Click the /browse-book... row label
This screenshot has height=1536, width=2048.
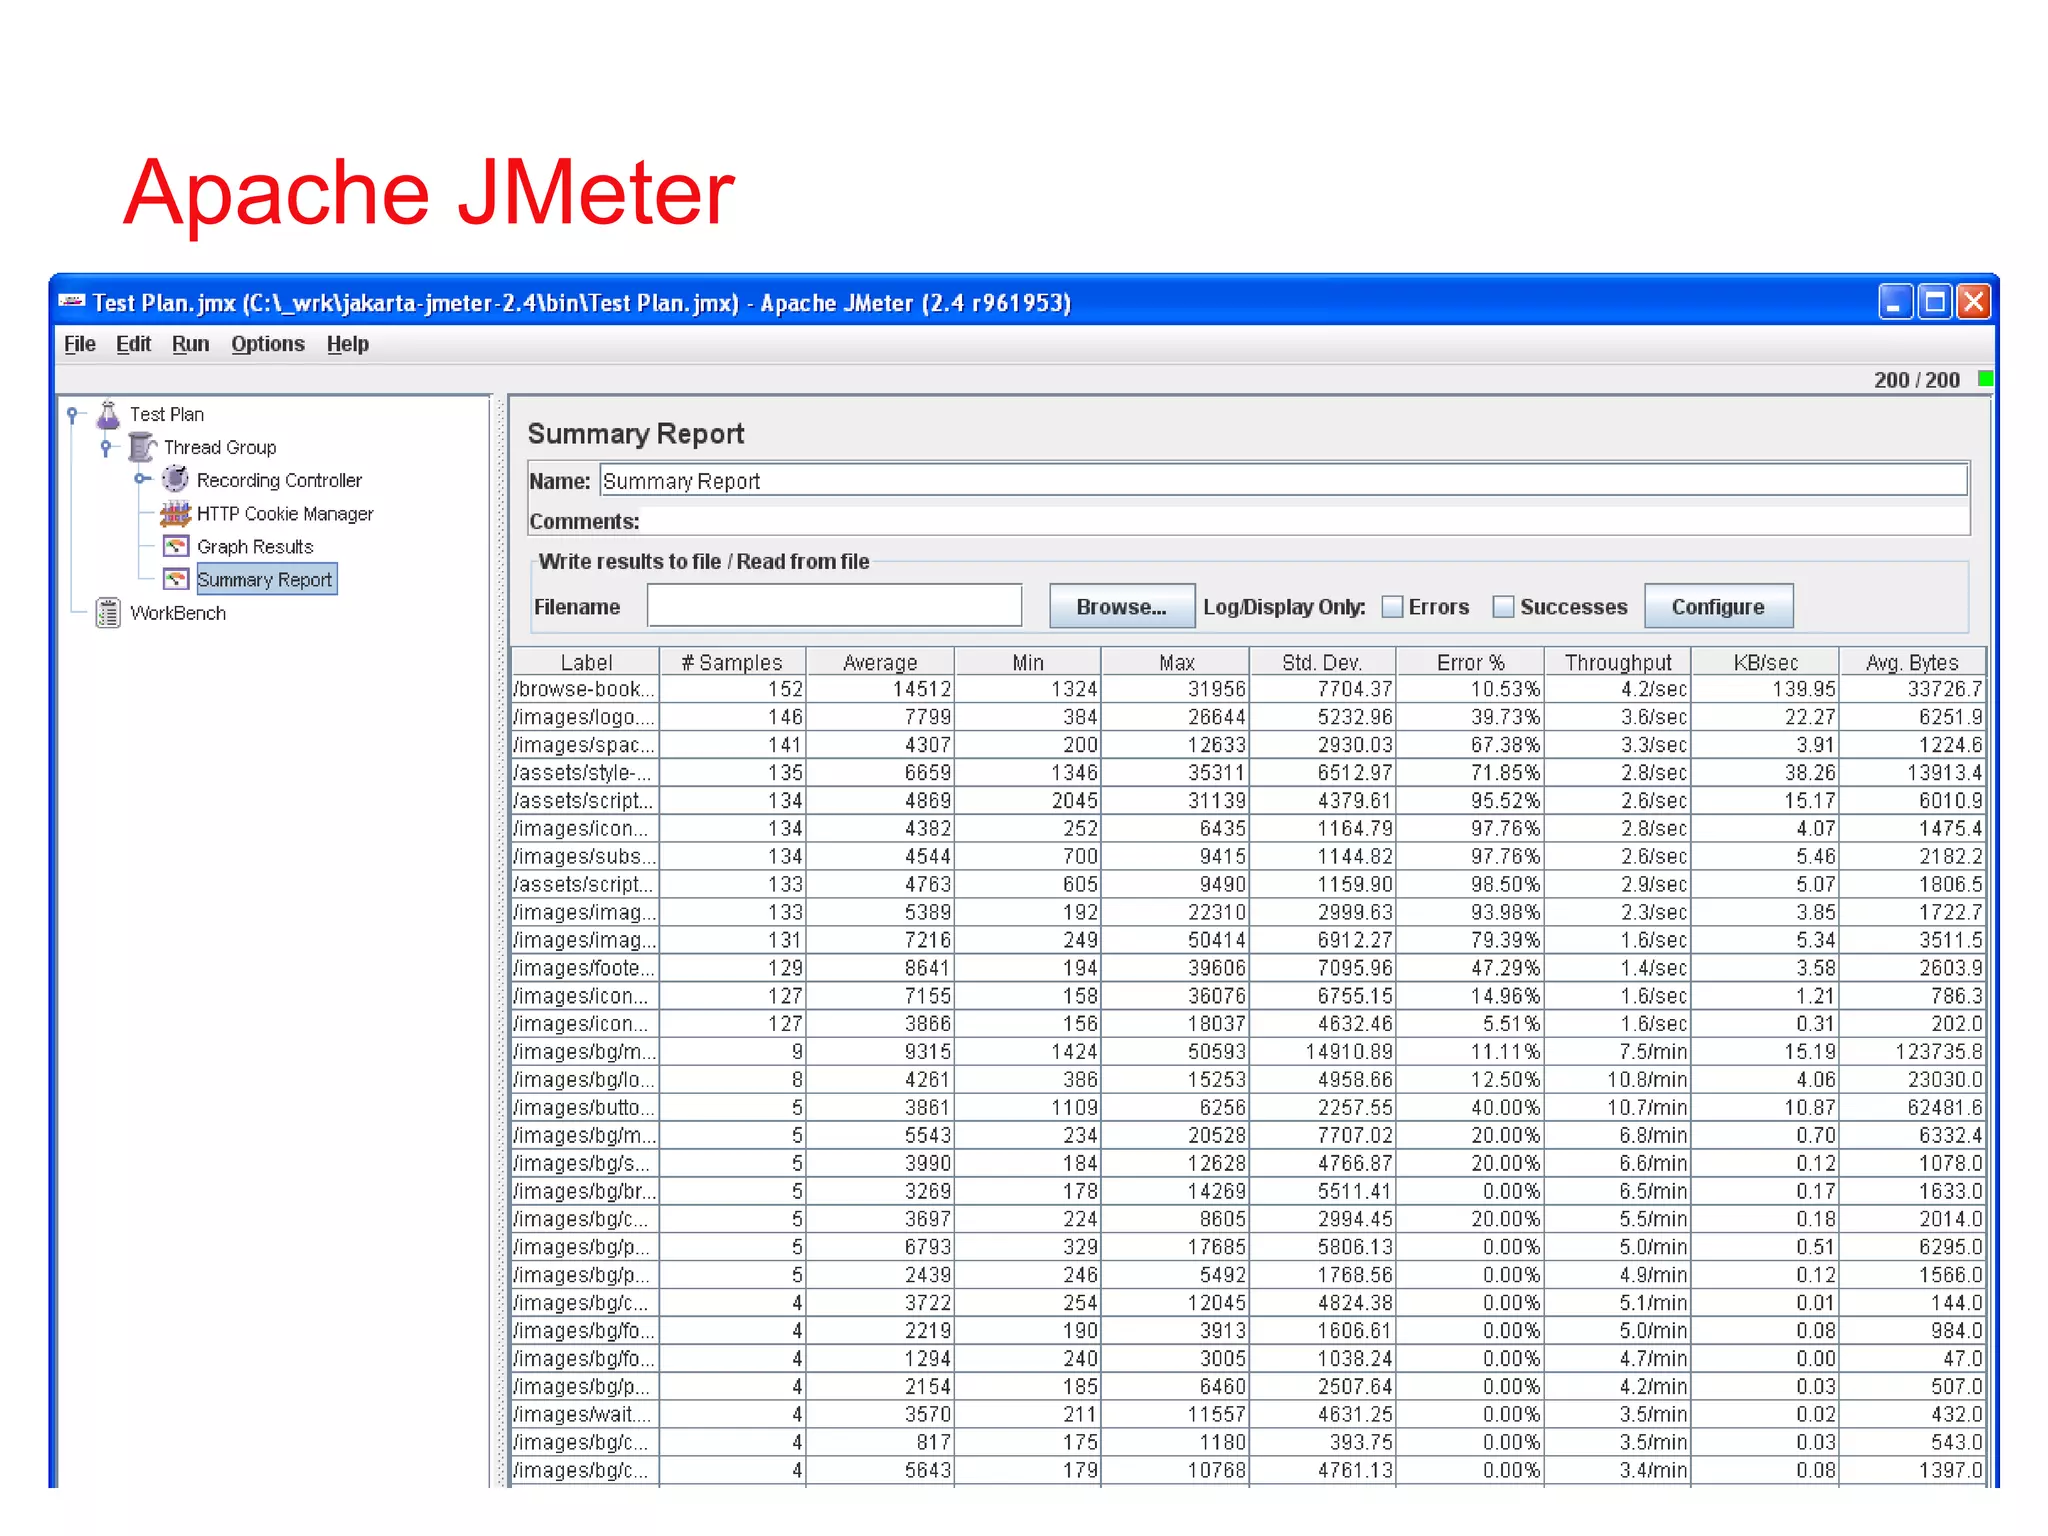585,689
